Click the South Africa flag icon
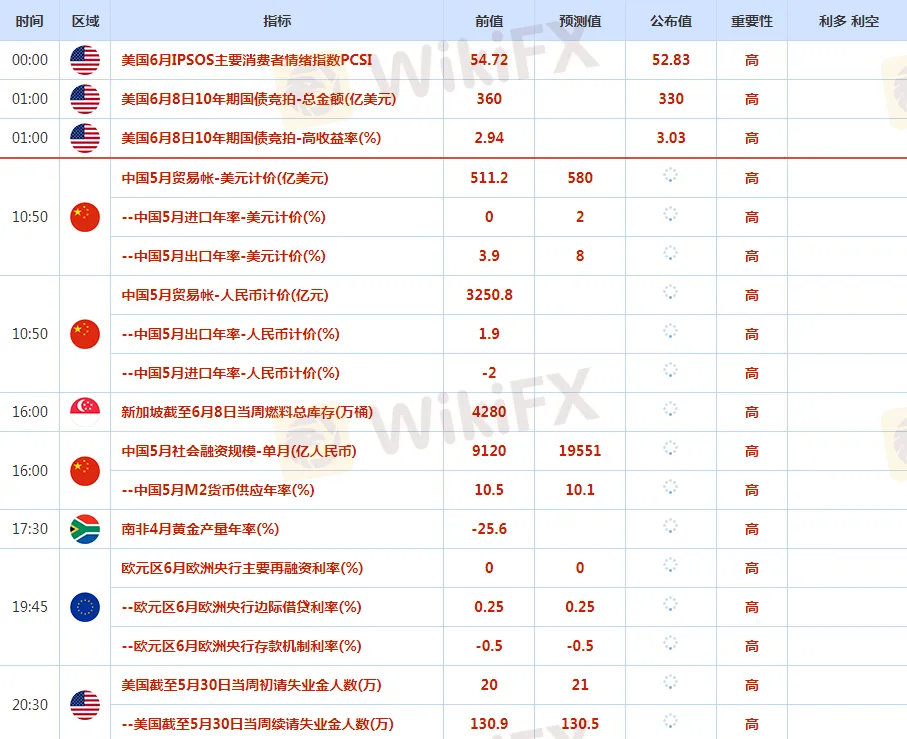907x739 pixels. tap(85, 529)
